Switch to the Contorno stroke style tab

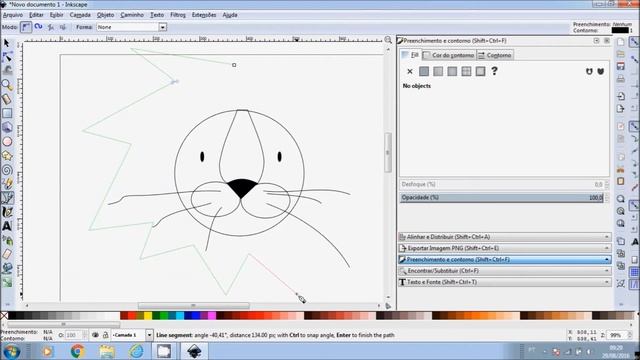[x=495, y=55]
